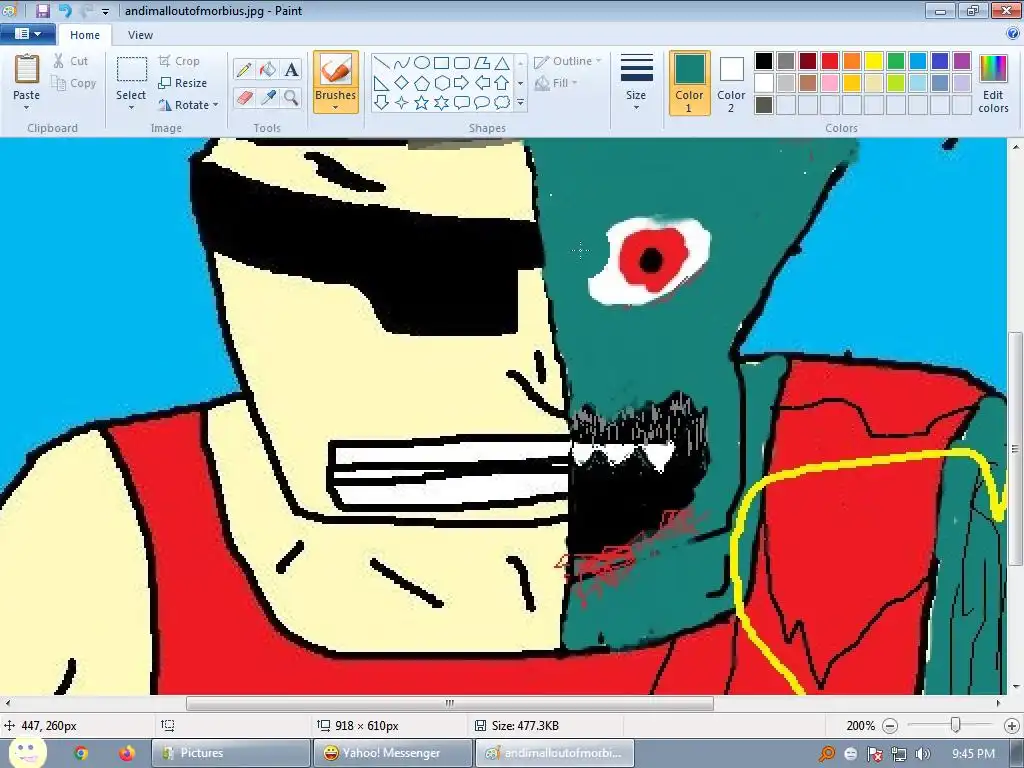The width and height of the screenshot is (1024, 768).
Task: Switch to the View tab
Action: pyautogui.click(x=140, y=35)
